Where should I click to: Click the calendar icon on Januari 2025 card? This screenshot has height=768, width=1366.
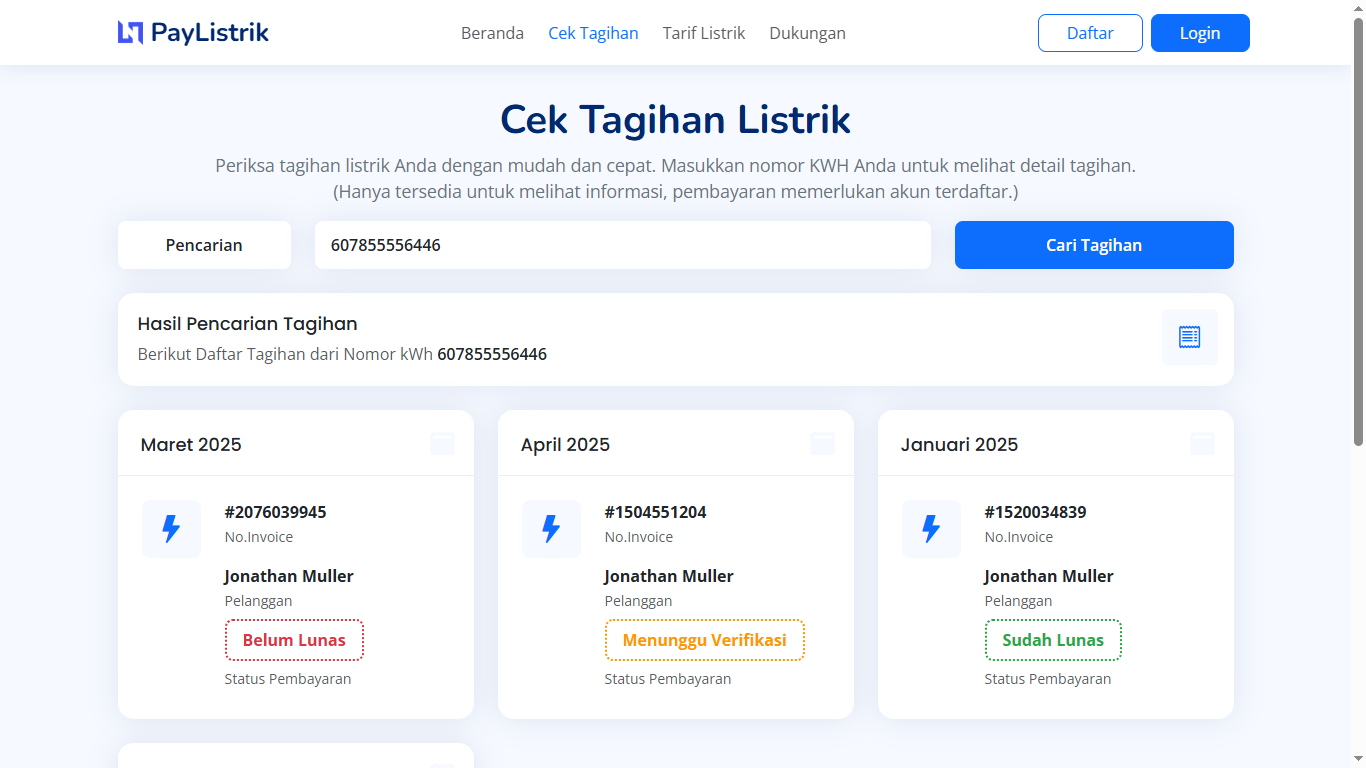click(1202, 444)
